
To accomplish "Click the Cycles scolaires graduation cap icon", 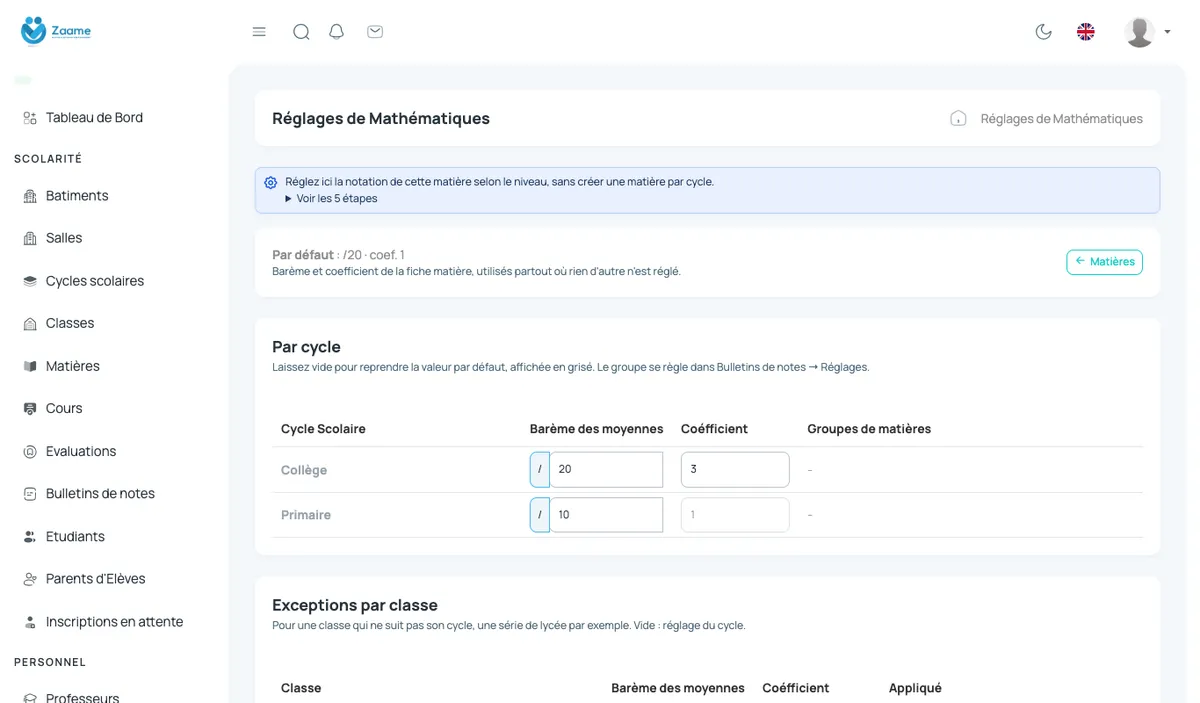I will [x=30, y=281].
